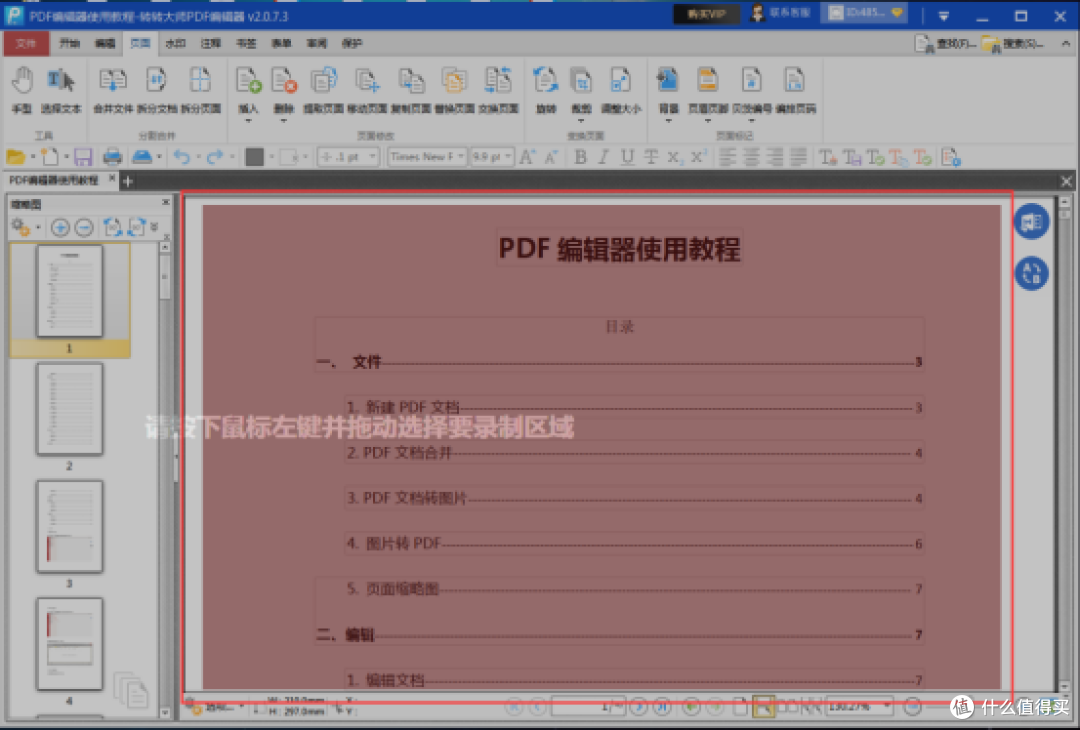This screenshot has height=730, width=1080.
Task: Click the Search (S) button
Action: 1012,44
